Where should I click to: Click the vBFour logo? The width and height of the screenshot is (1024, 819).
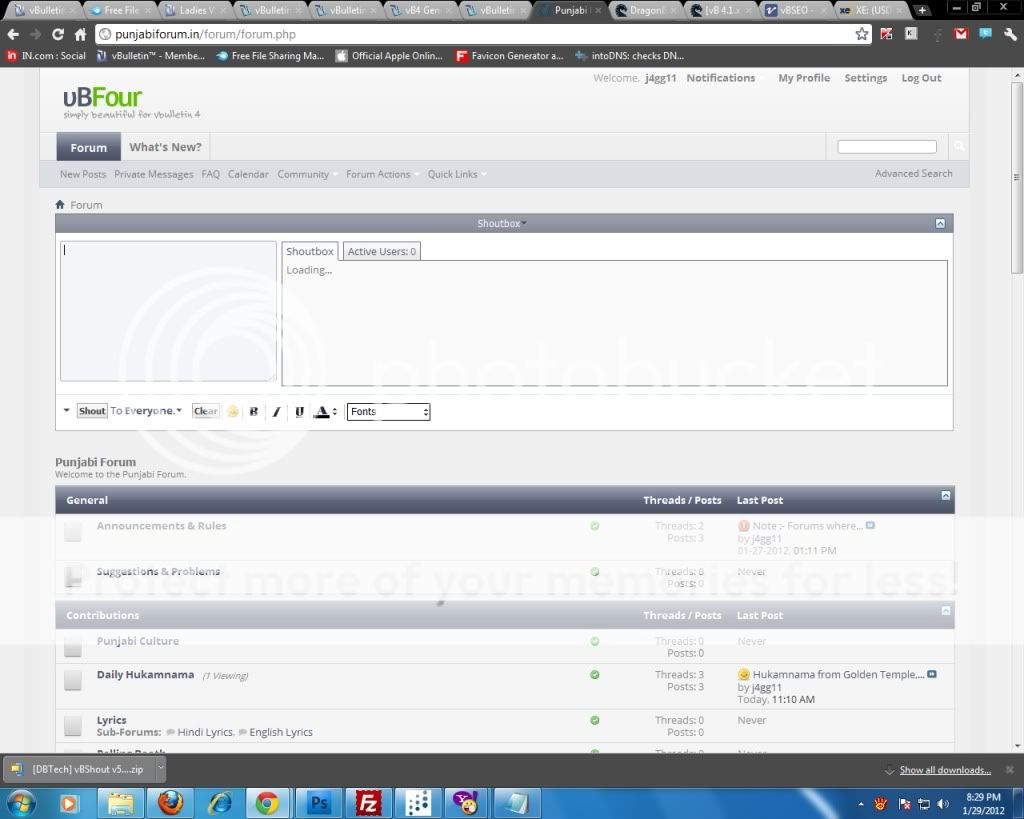pyautogui.click(x=131, y=103)
